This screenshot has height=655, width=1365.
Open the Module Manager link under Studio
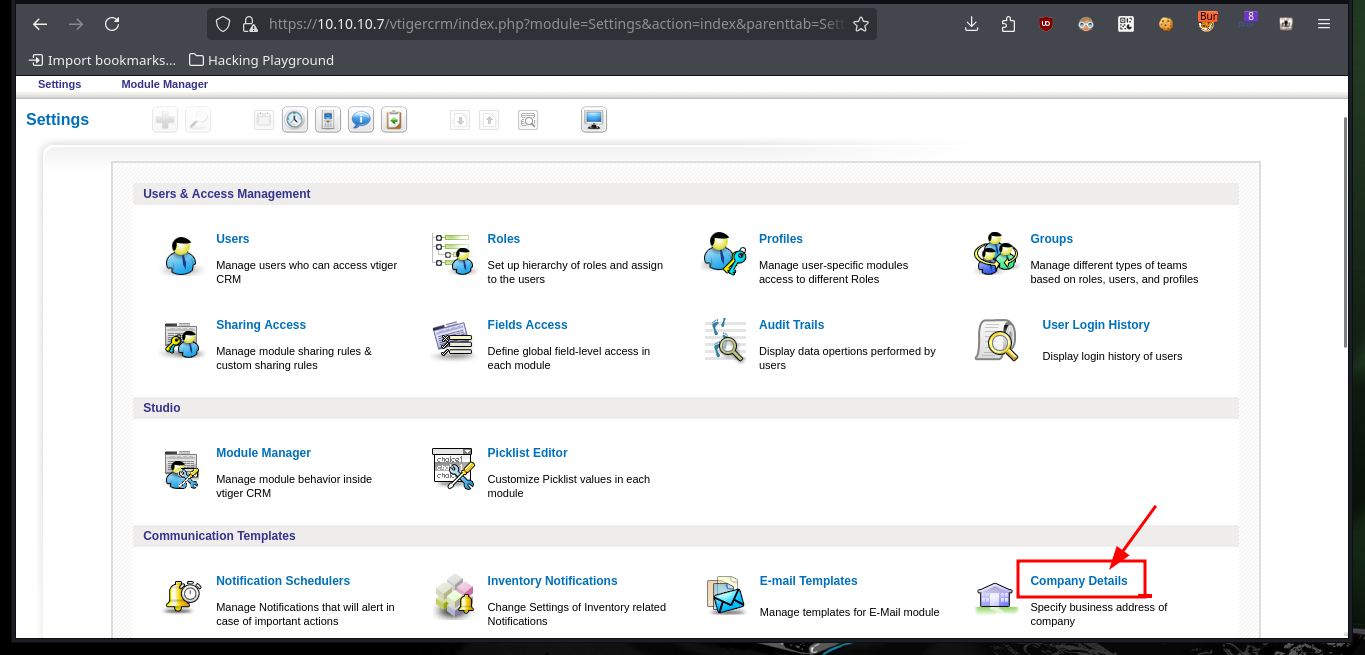(264, 453)
